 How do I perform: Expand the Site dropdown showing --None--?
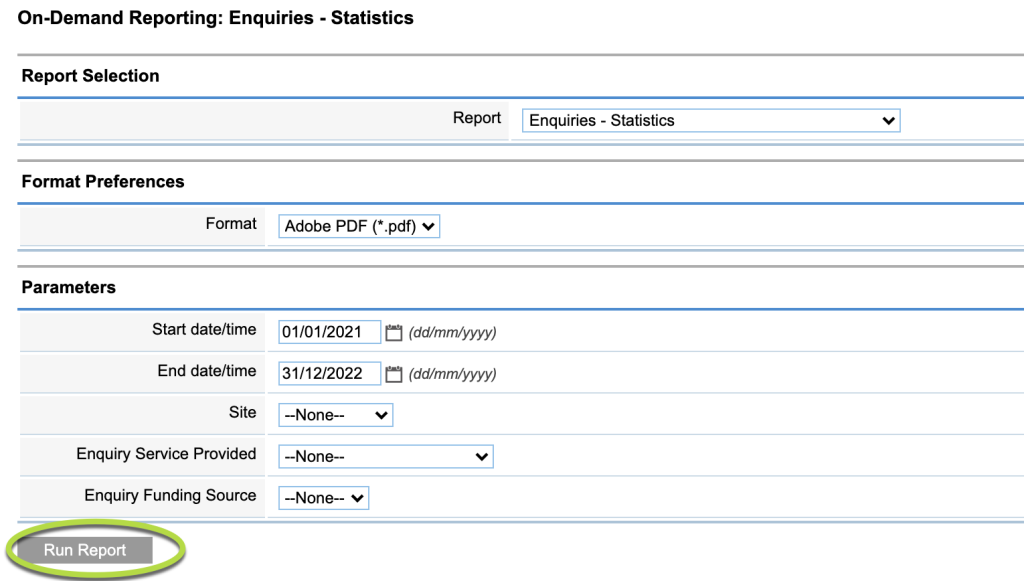point(335,414)
